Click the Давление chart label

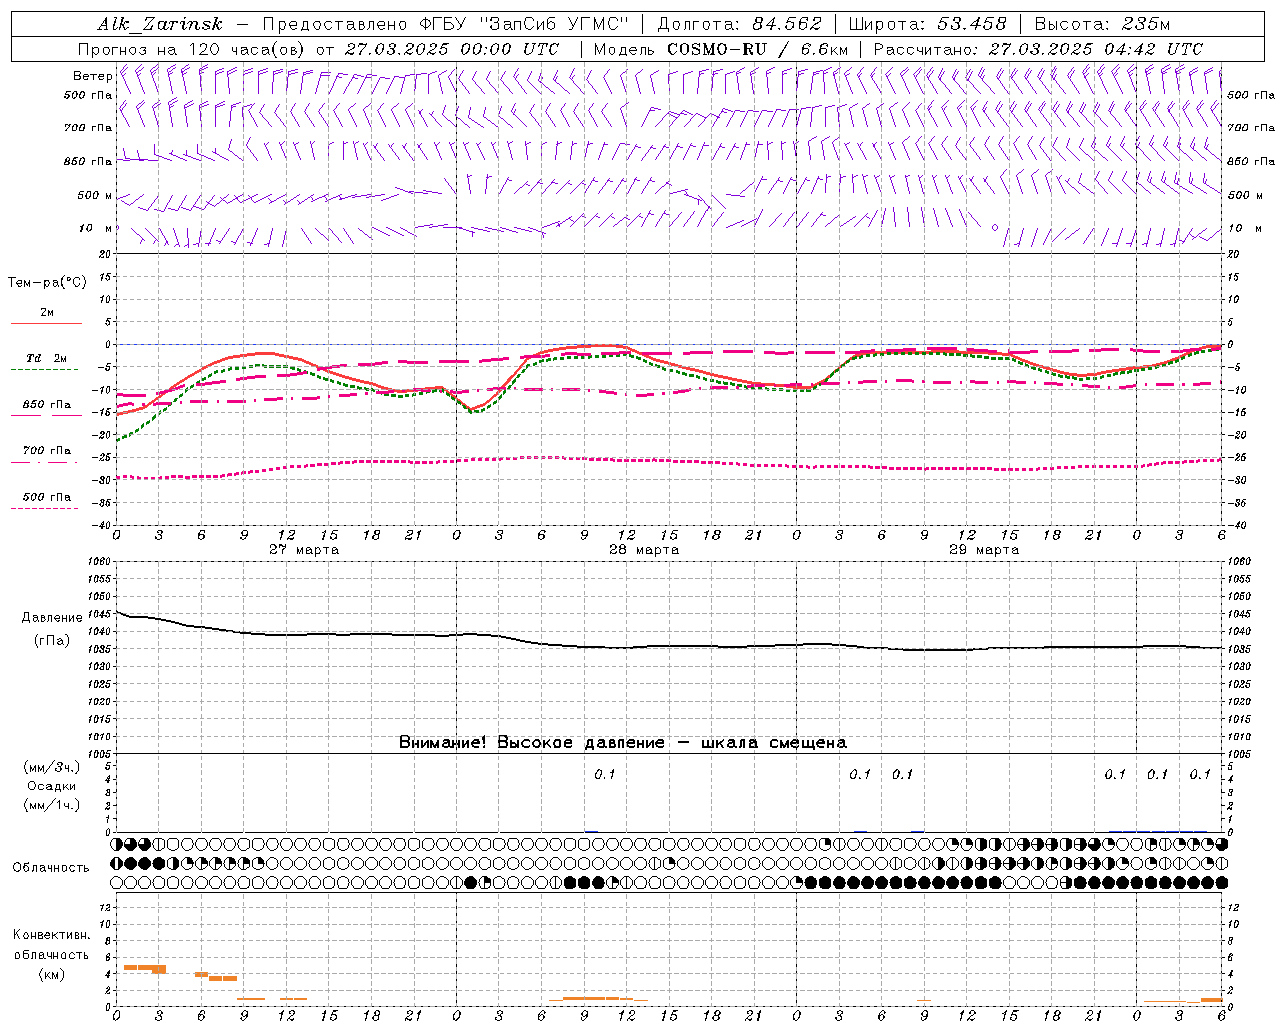(x=51, y=618)
